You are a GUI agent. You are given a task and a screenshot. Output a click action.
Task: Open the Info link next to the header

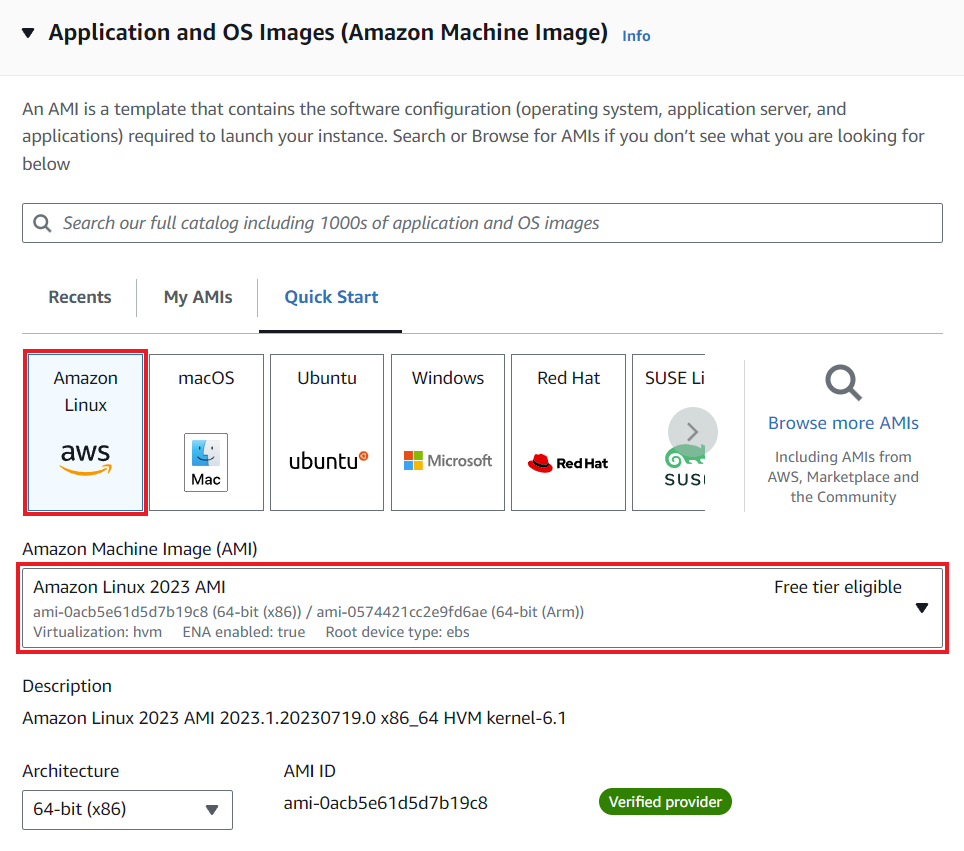636,36
